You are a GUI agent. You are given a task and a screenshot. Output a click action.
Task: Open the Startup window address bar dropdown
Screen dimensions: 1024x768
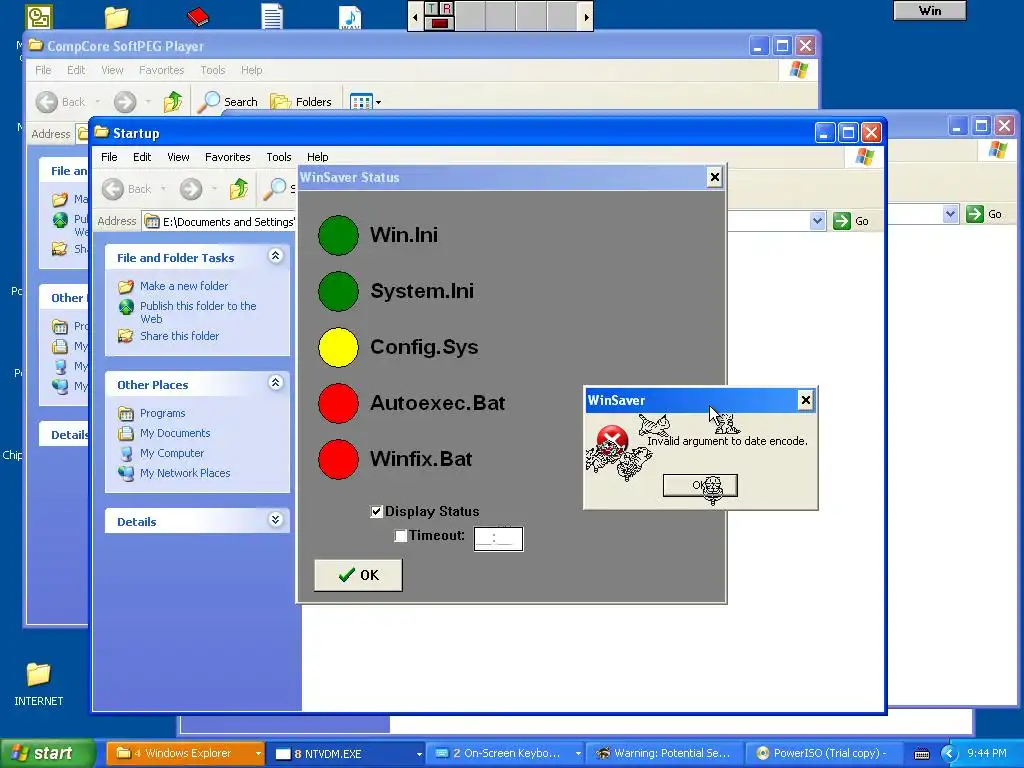click(817, 221)
